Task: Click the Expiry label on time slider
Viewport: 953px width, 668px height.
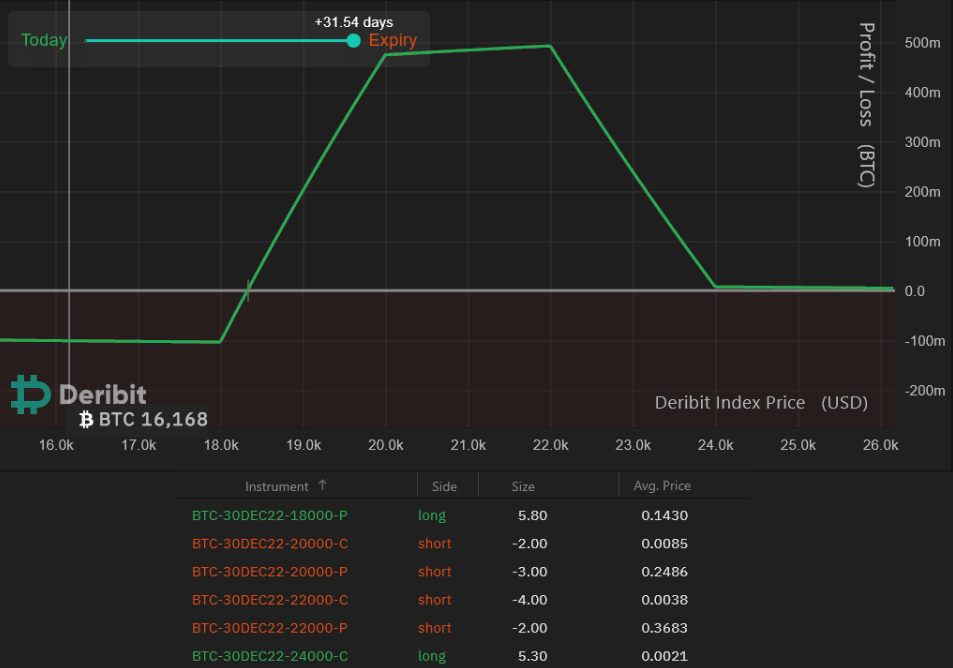Action: pos(392,40)
